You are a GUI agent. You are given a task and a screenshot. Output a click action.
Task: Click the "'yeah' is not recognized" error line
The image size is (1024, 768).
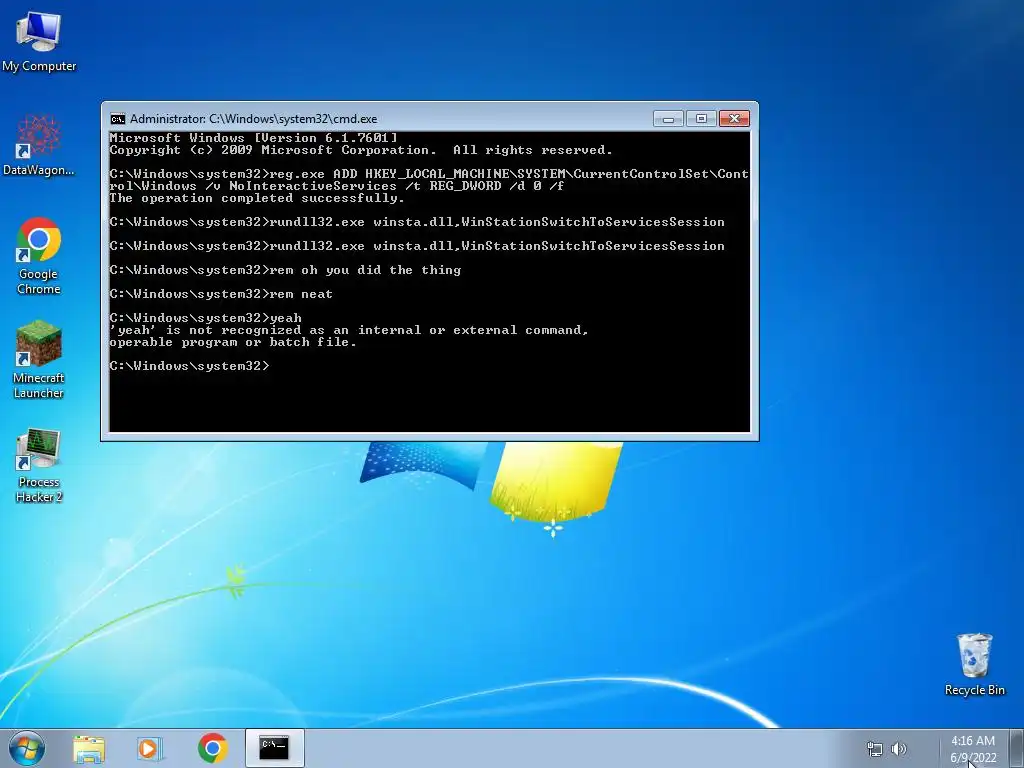[x=349, y=330]
